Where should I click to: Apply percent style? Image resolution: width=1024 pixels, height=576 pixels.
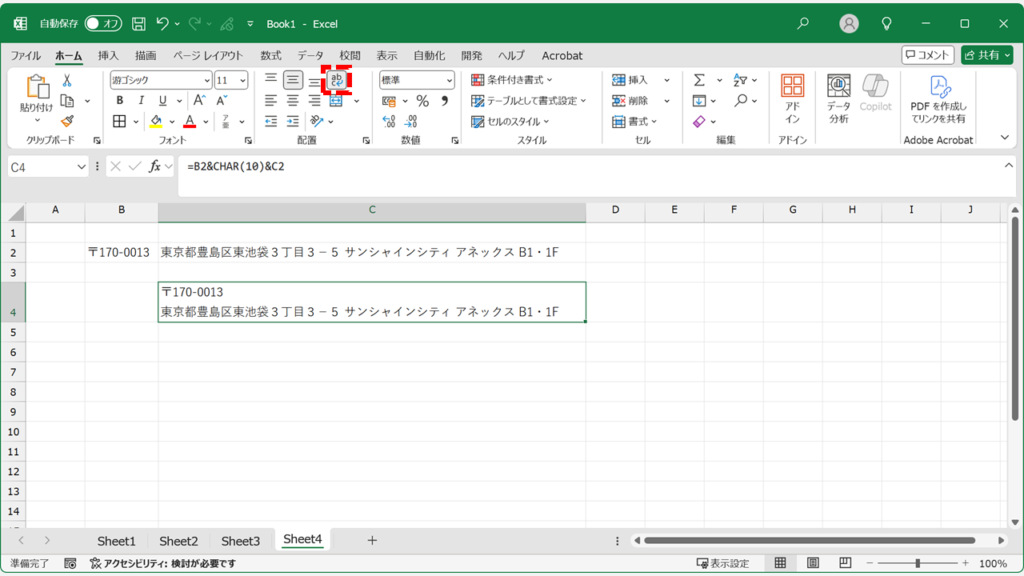423,101
